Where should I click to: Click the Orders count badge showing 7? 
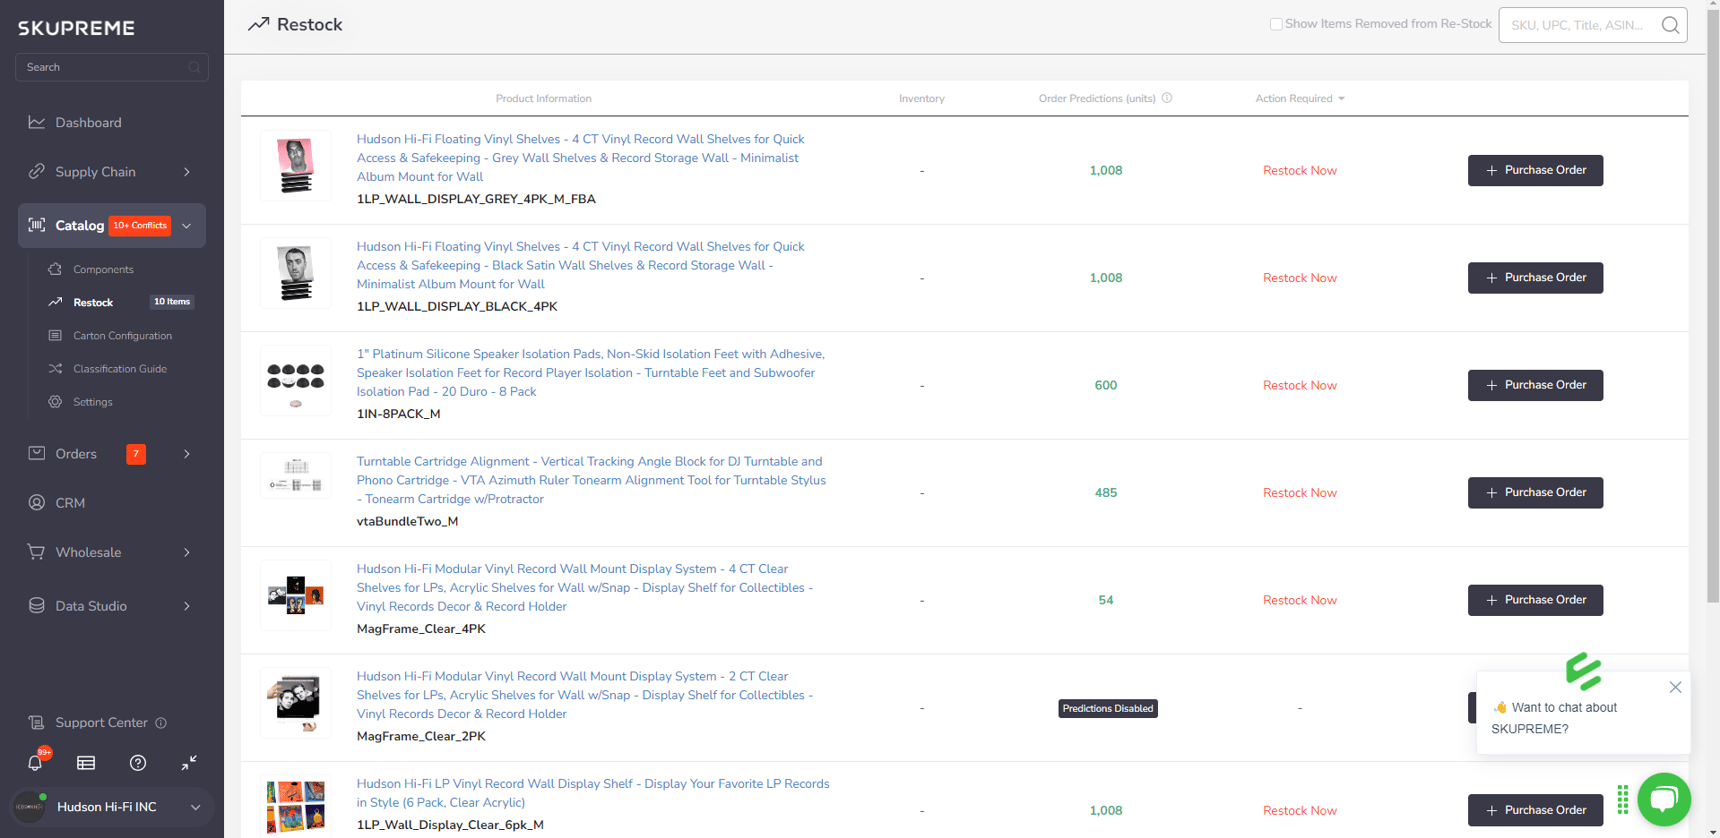tap(136, 454)
